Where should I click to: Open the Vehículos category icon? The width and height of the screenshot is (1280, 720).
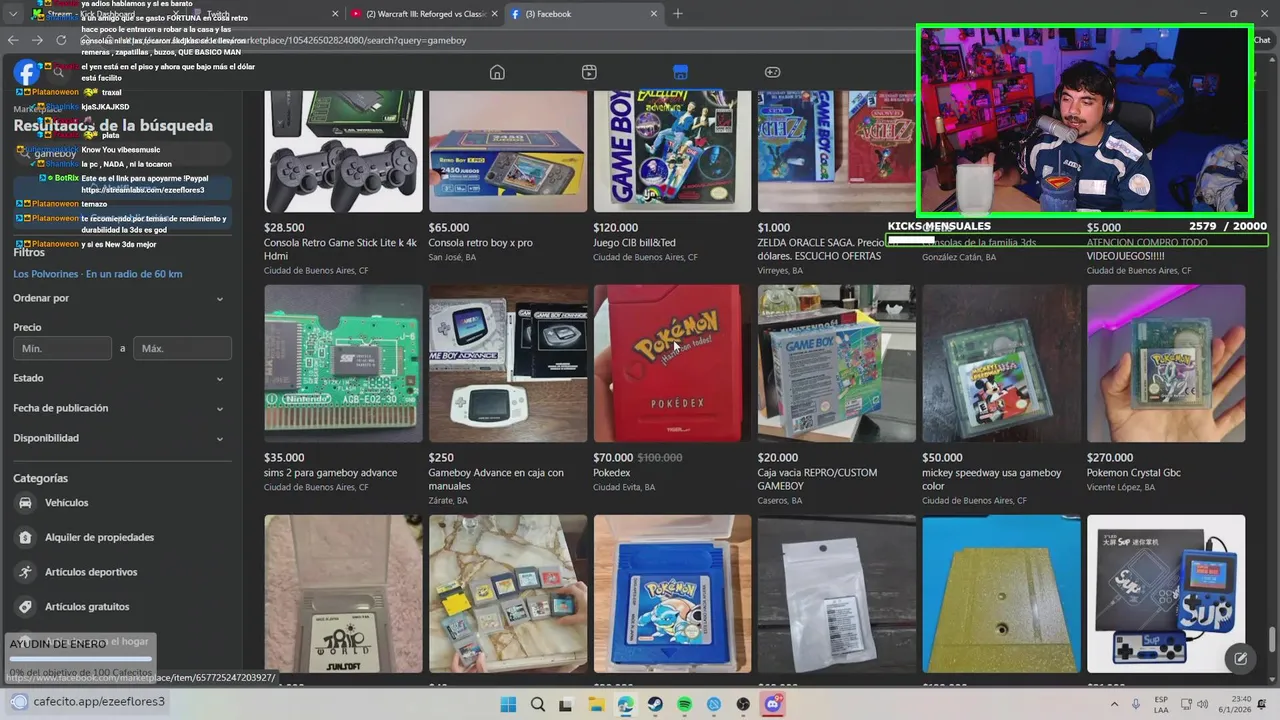[x=25, y=503]
